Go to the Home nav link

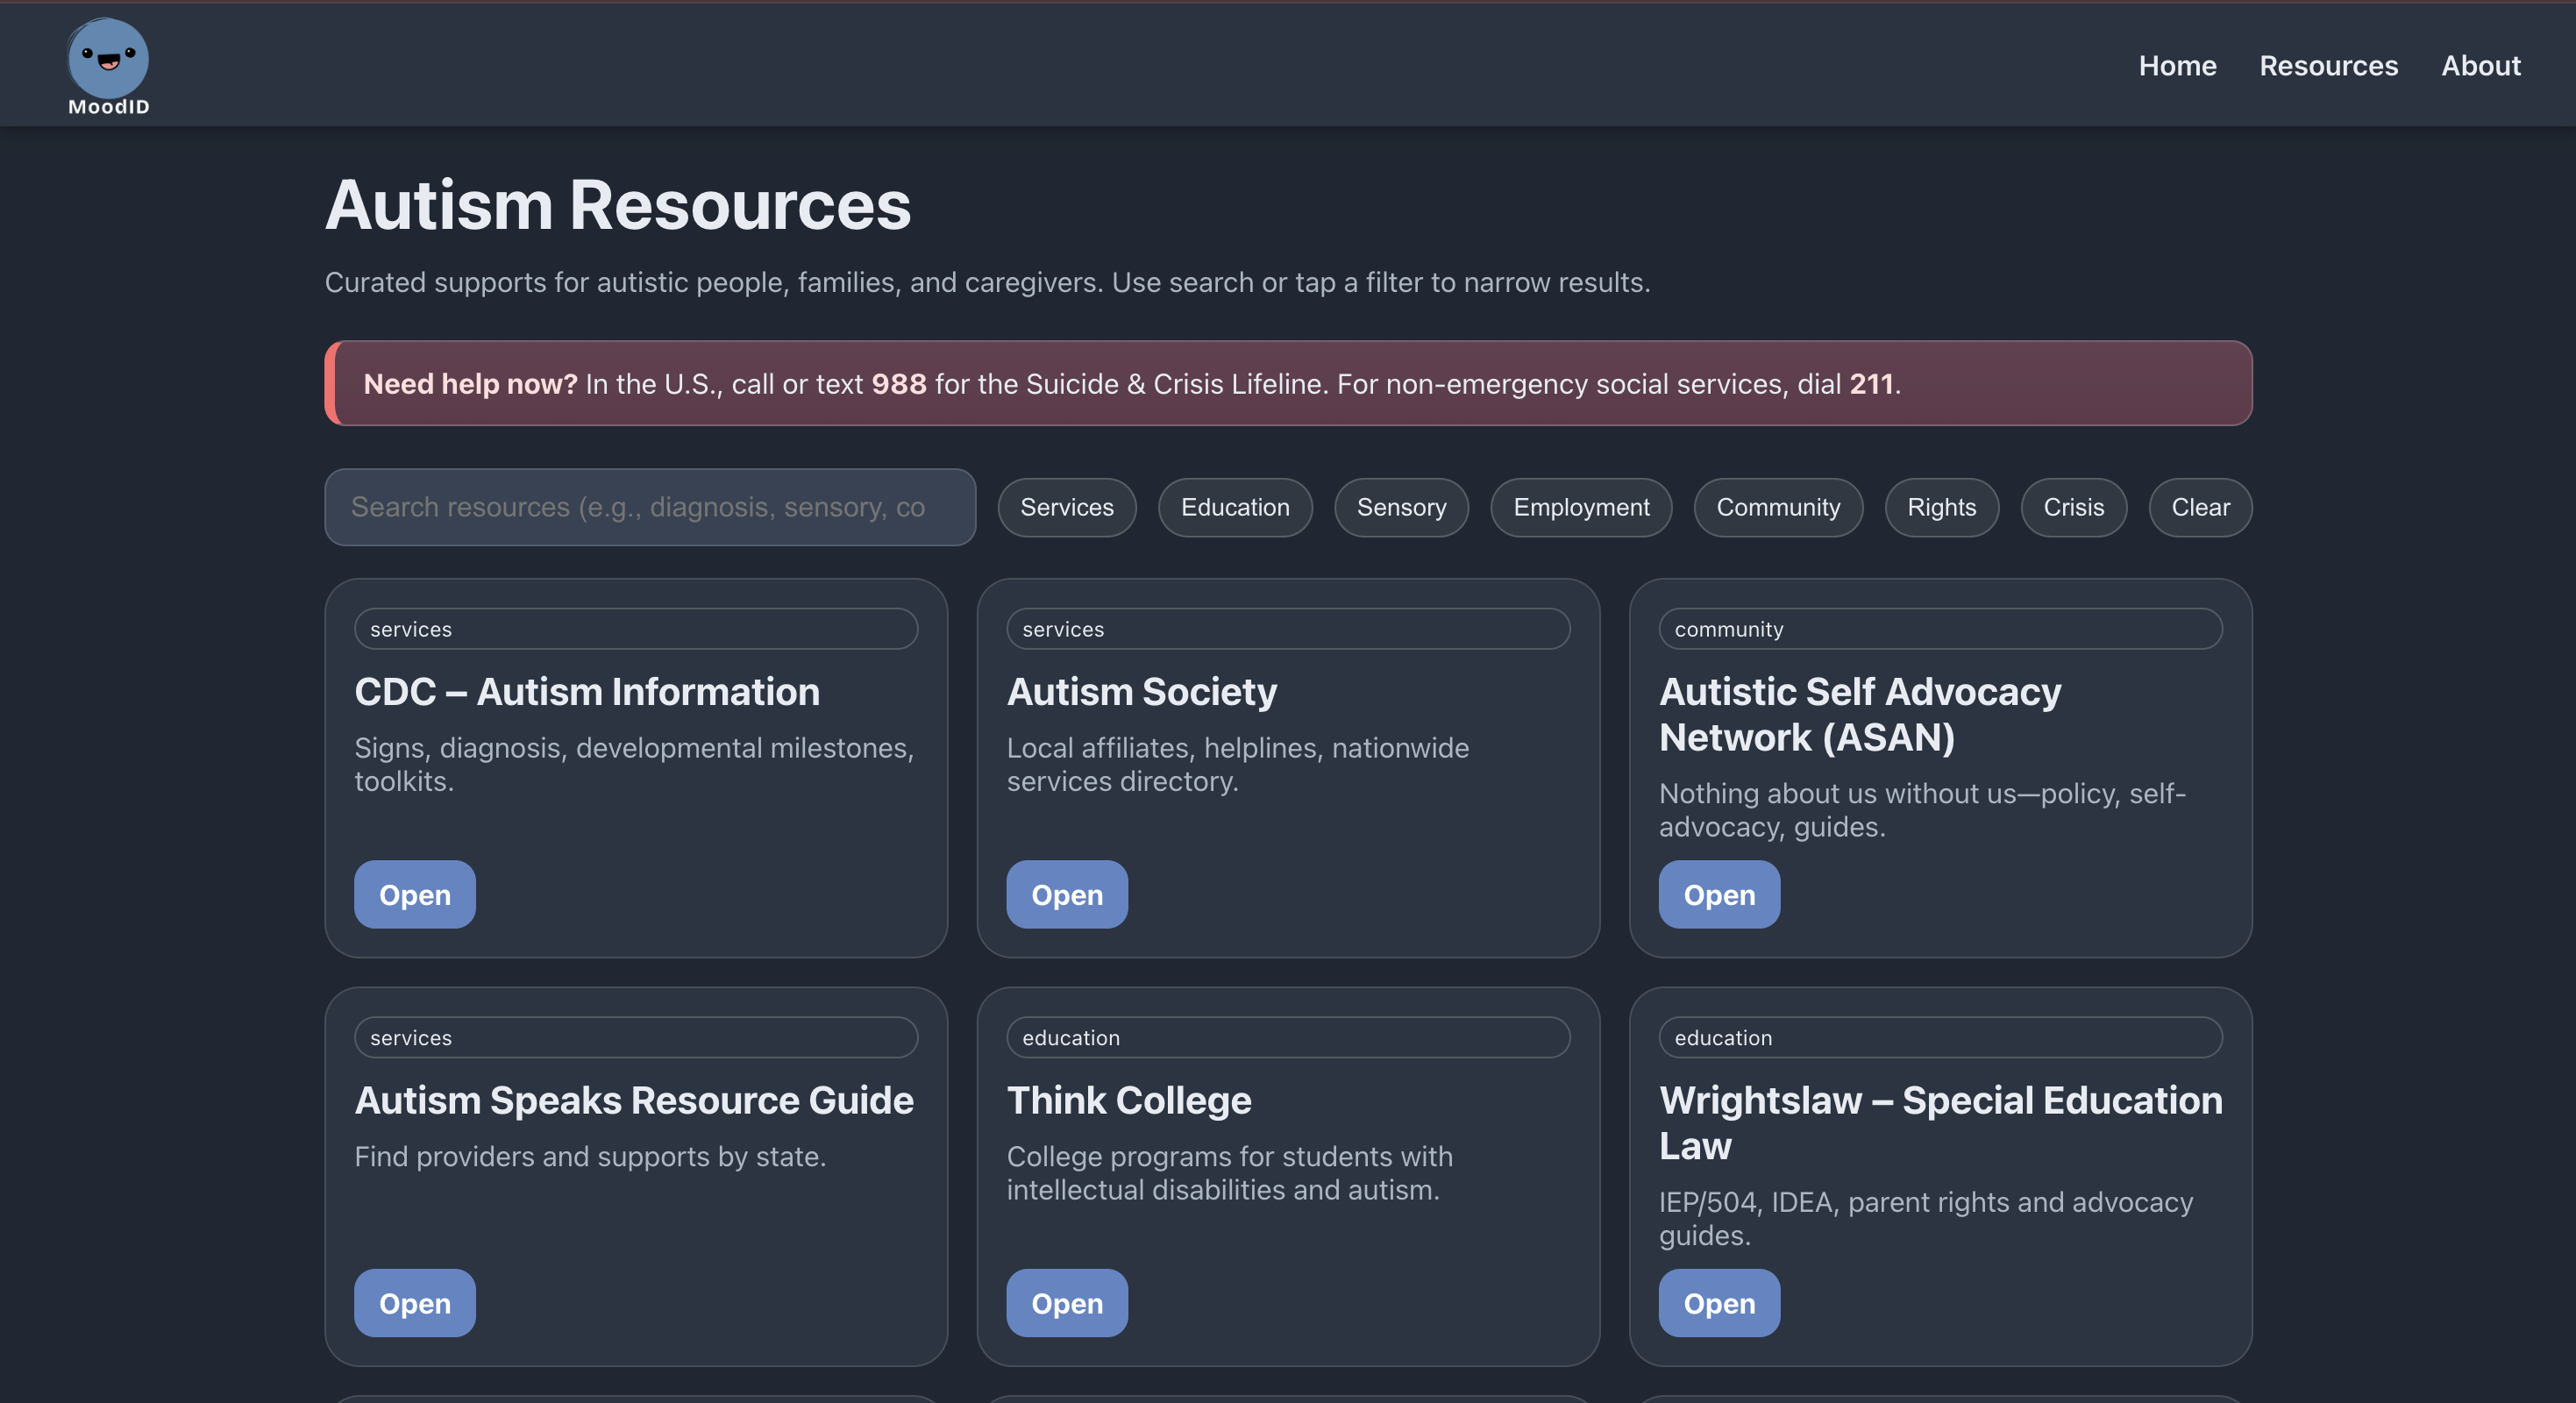tap(2177, 66)
